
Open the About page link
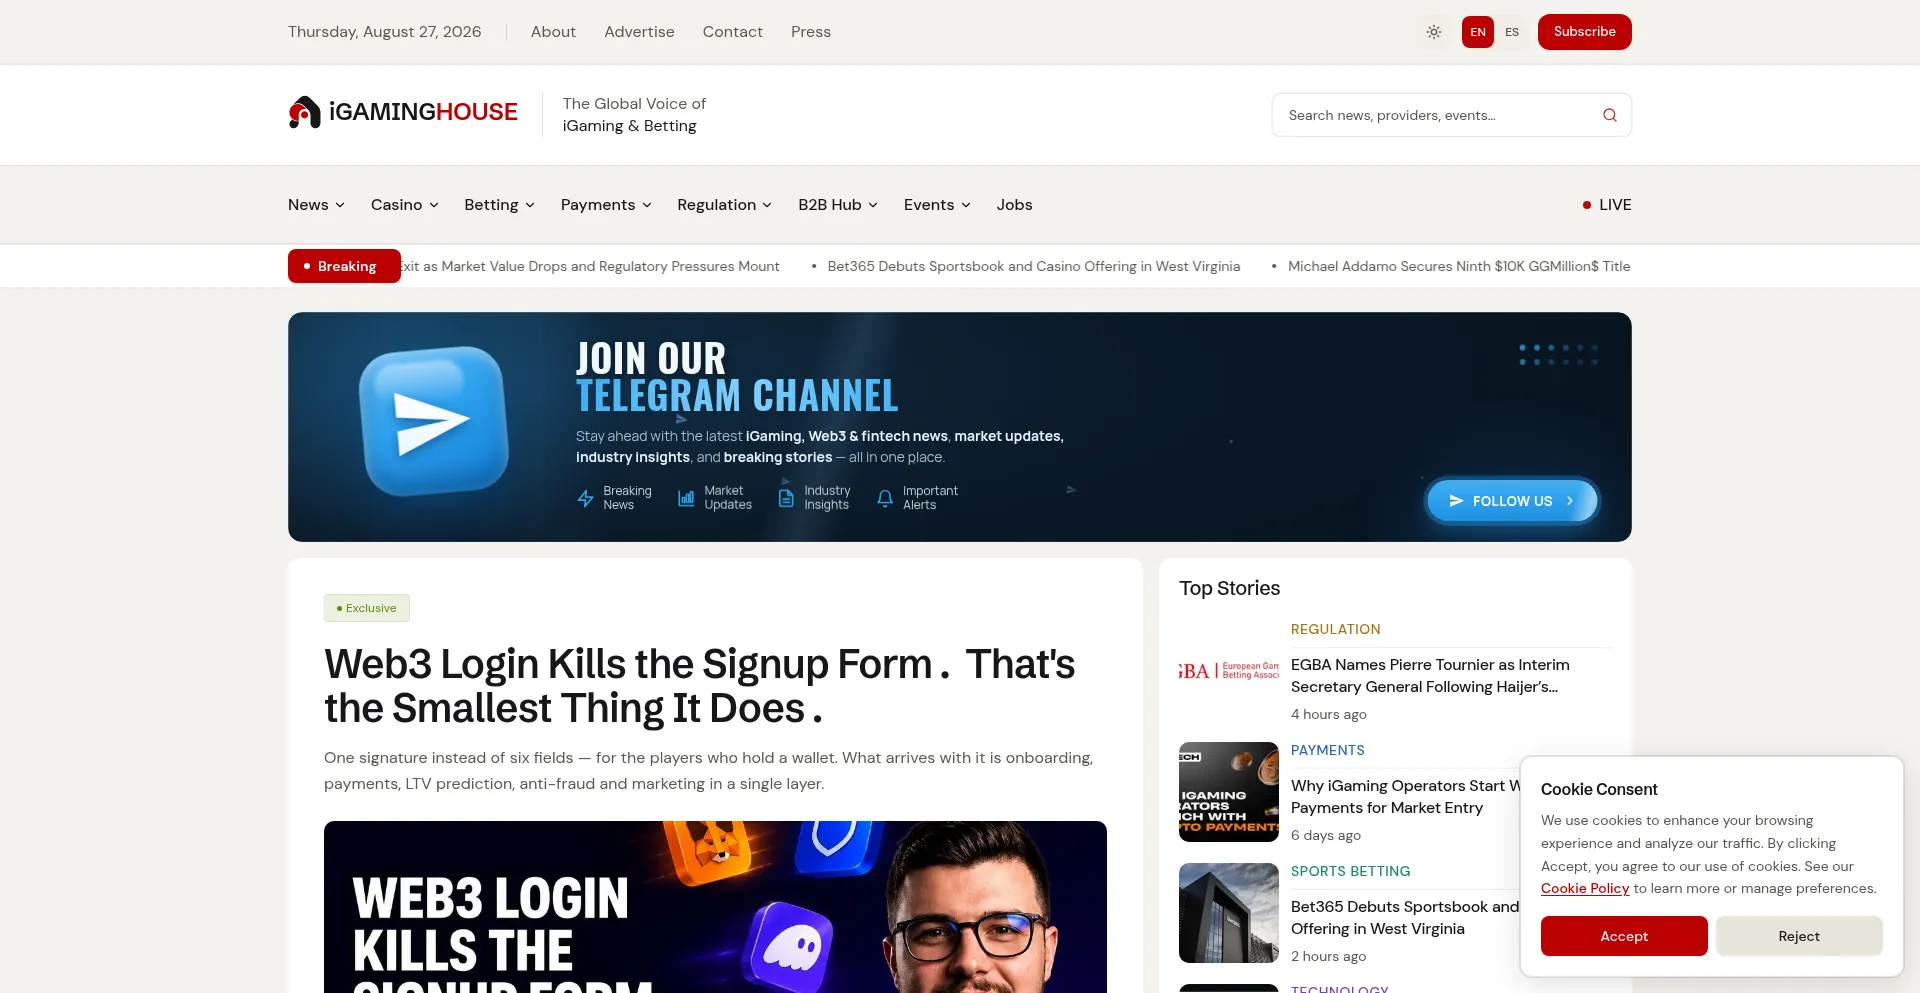(553, 32)
